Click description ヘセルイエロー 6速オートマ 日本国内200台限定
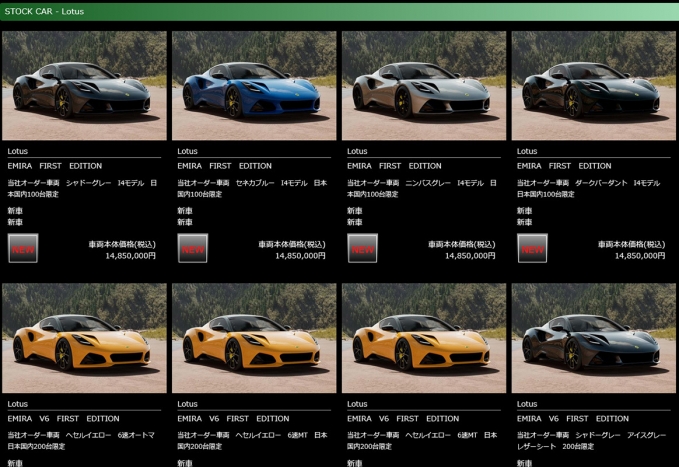The image size is (679, 467). coord(81,441)
